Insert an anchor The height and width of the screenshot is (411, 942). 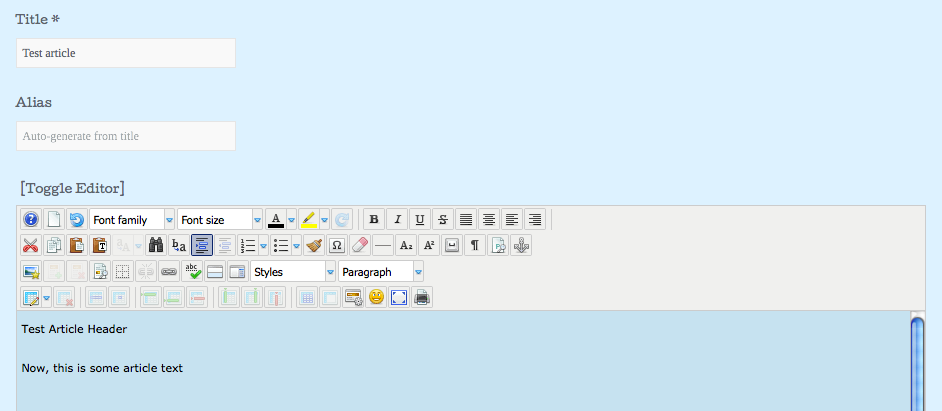point(521,245)
